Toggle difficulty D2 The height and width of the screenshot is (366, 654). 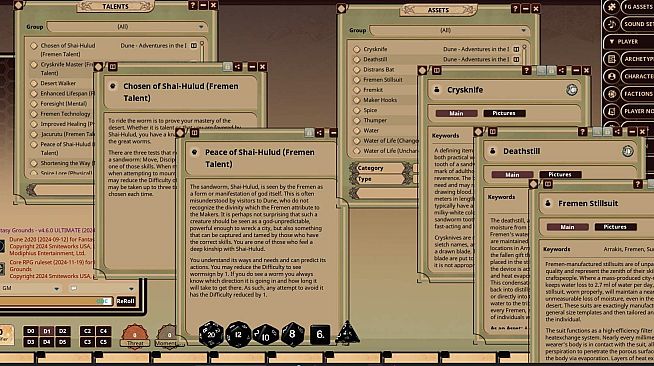point(63,331)
